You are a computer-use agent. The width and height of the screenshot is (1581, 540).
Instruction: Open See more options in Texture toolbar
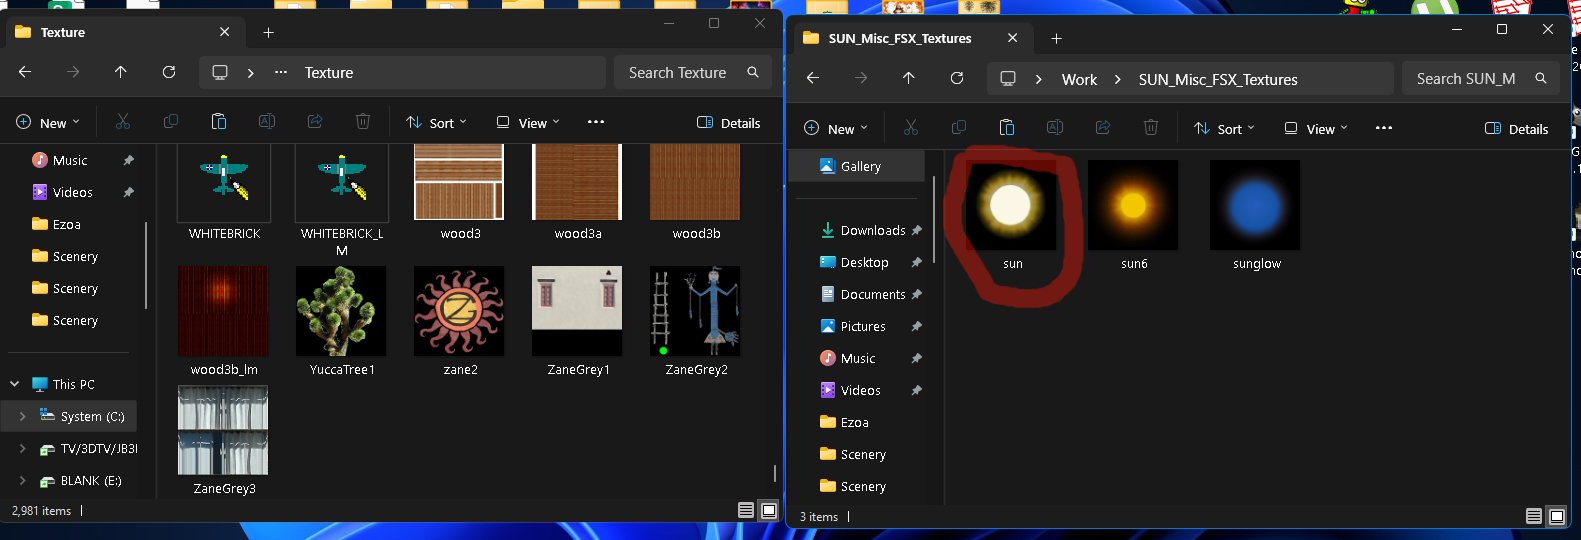point(596,122)
